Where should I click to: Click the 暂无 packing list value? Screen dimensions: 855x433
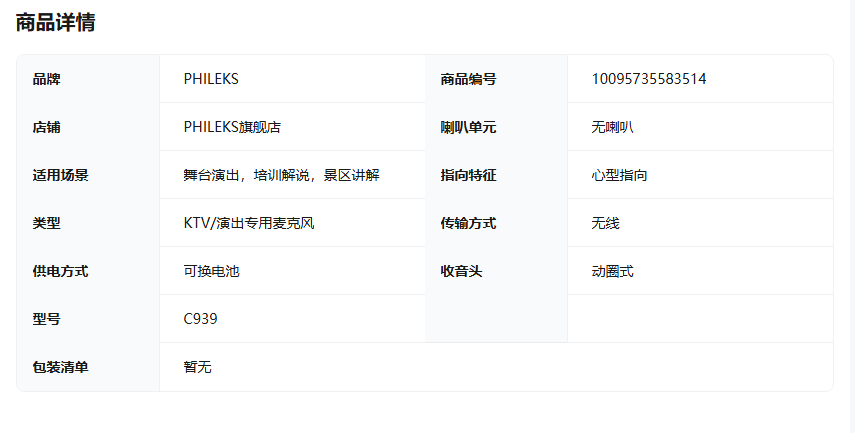point(197,367)
